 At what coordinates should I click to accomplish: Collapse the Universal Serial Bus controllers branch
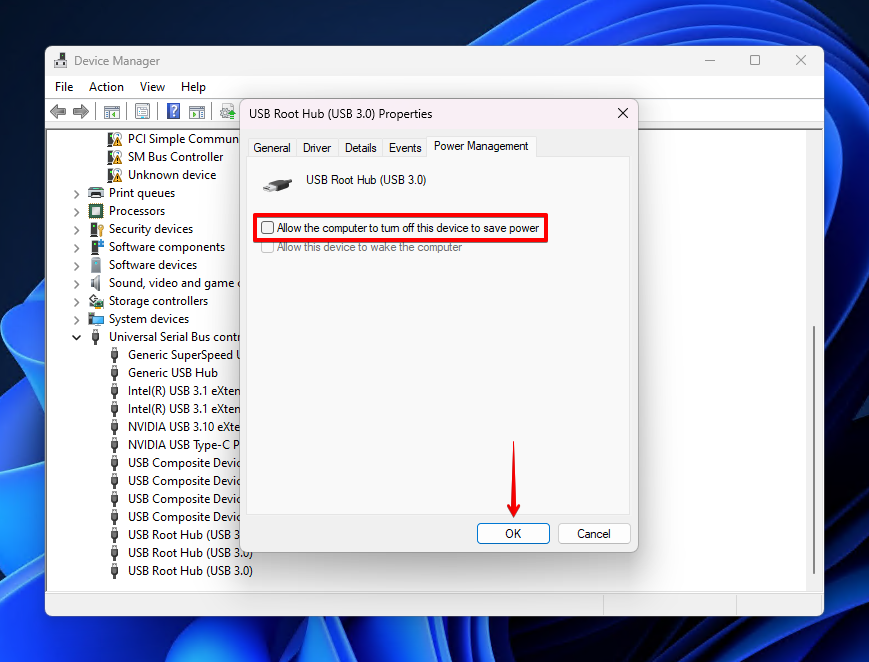(x=76, y=336)
